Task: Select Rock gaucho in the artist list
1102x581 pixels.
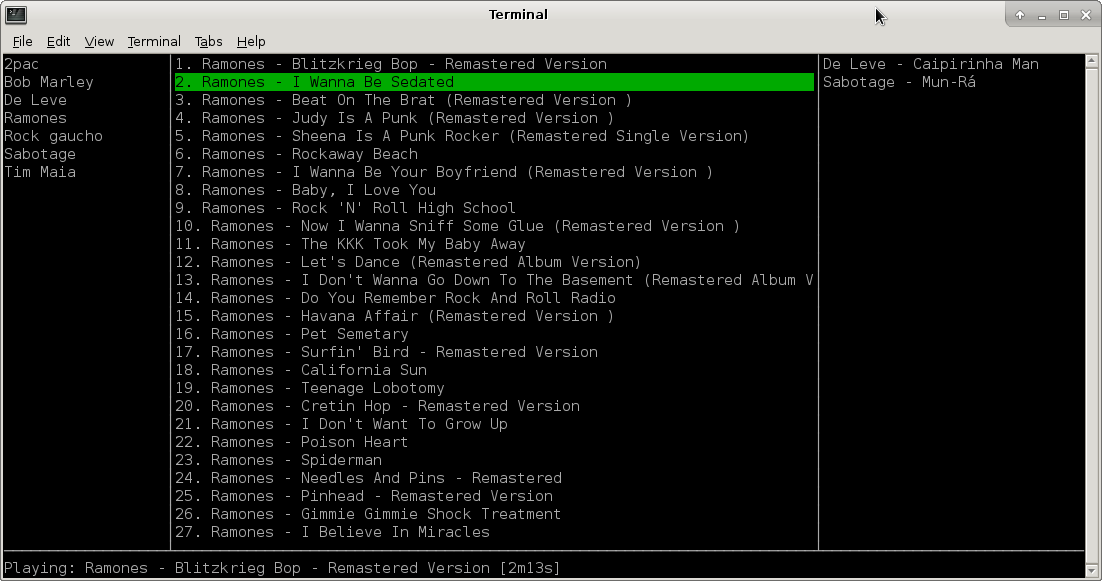Action: [53, 136]
